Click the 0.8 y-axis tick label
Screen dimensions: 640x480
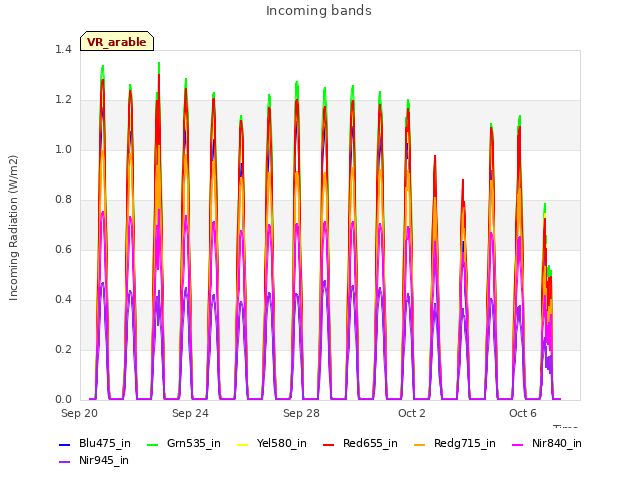pyautogui.click(x=63, y=200)
